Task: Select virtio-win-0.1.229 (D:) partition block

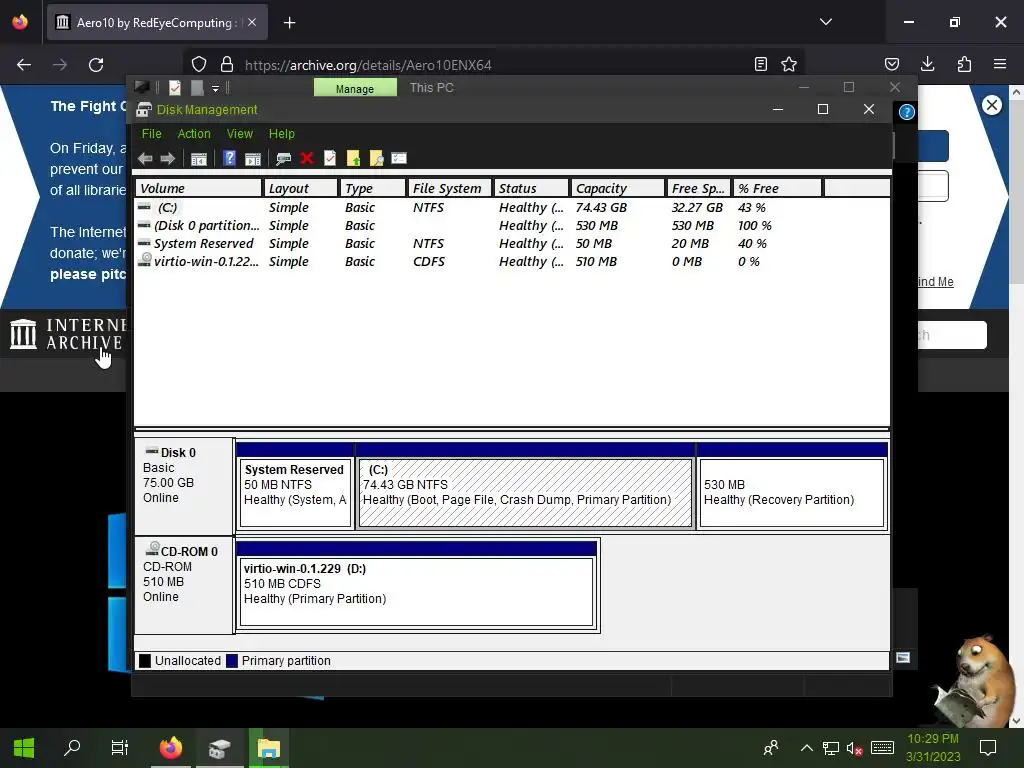Action: 417,584
